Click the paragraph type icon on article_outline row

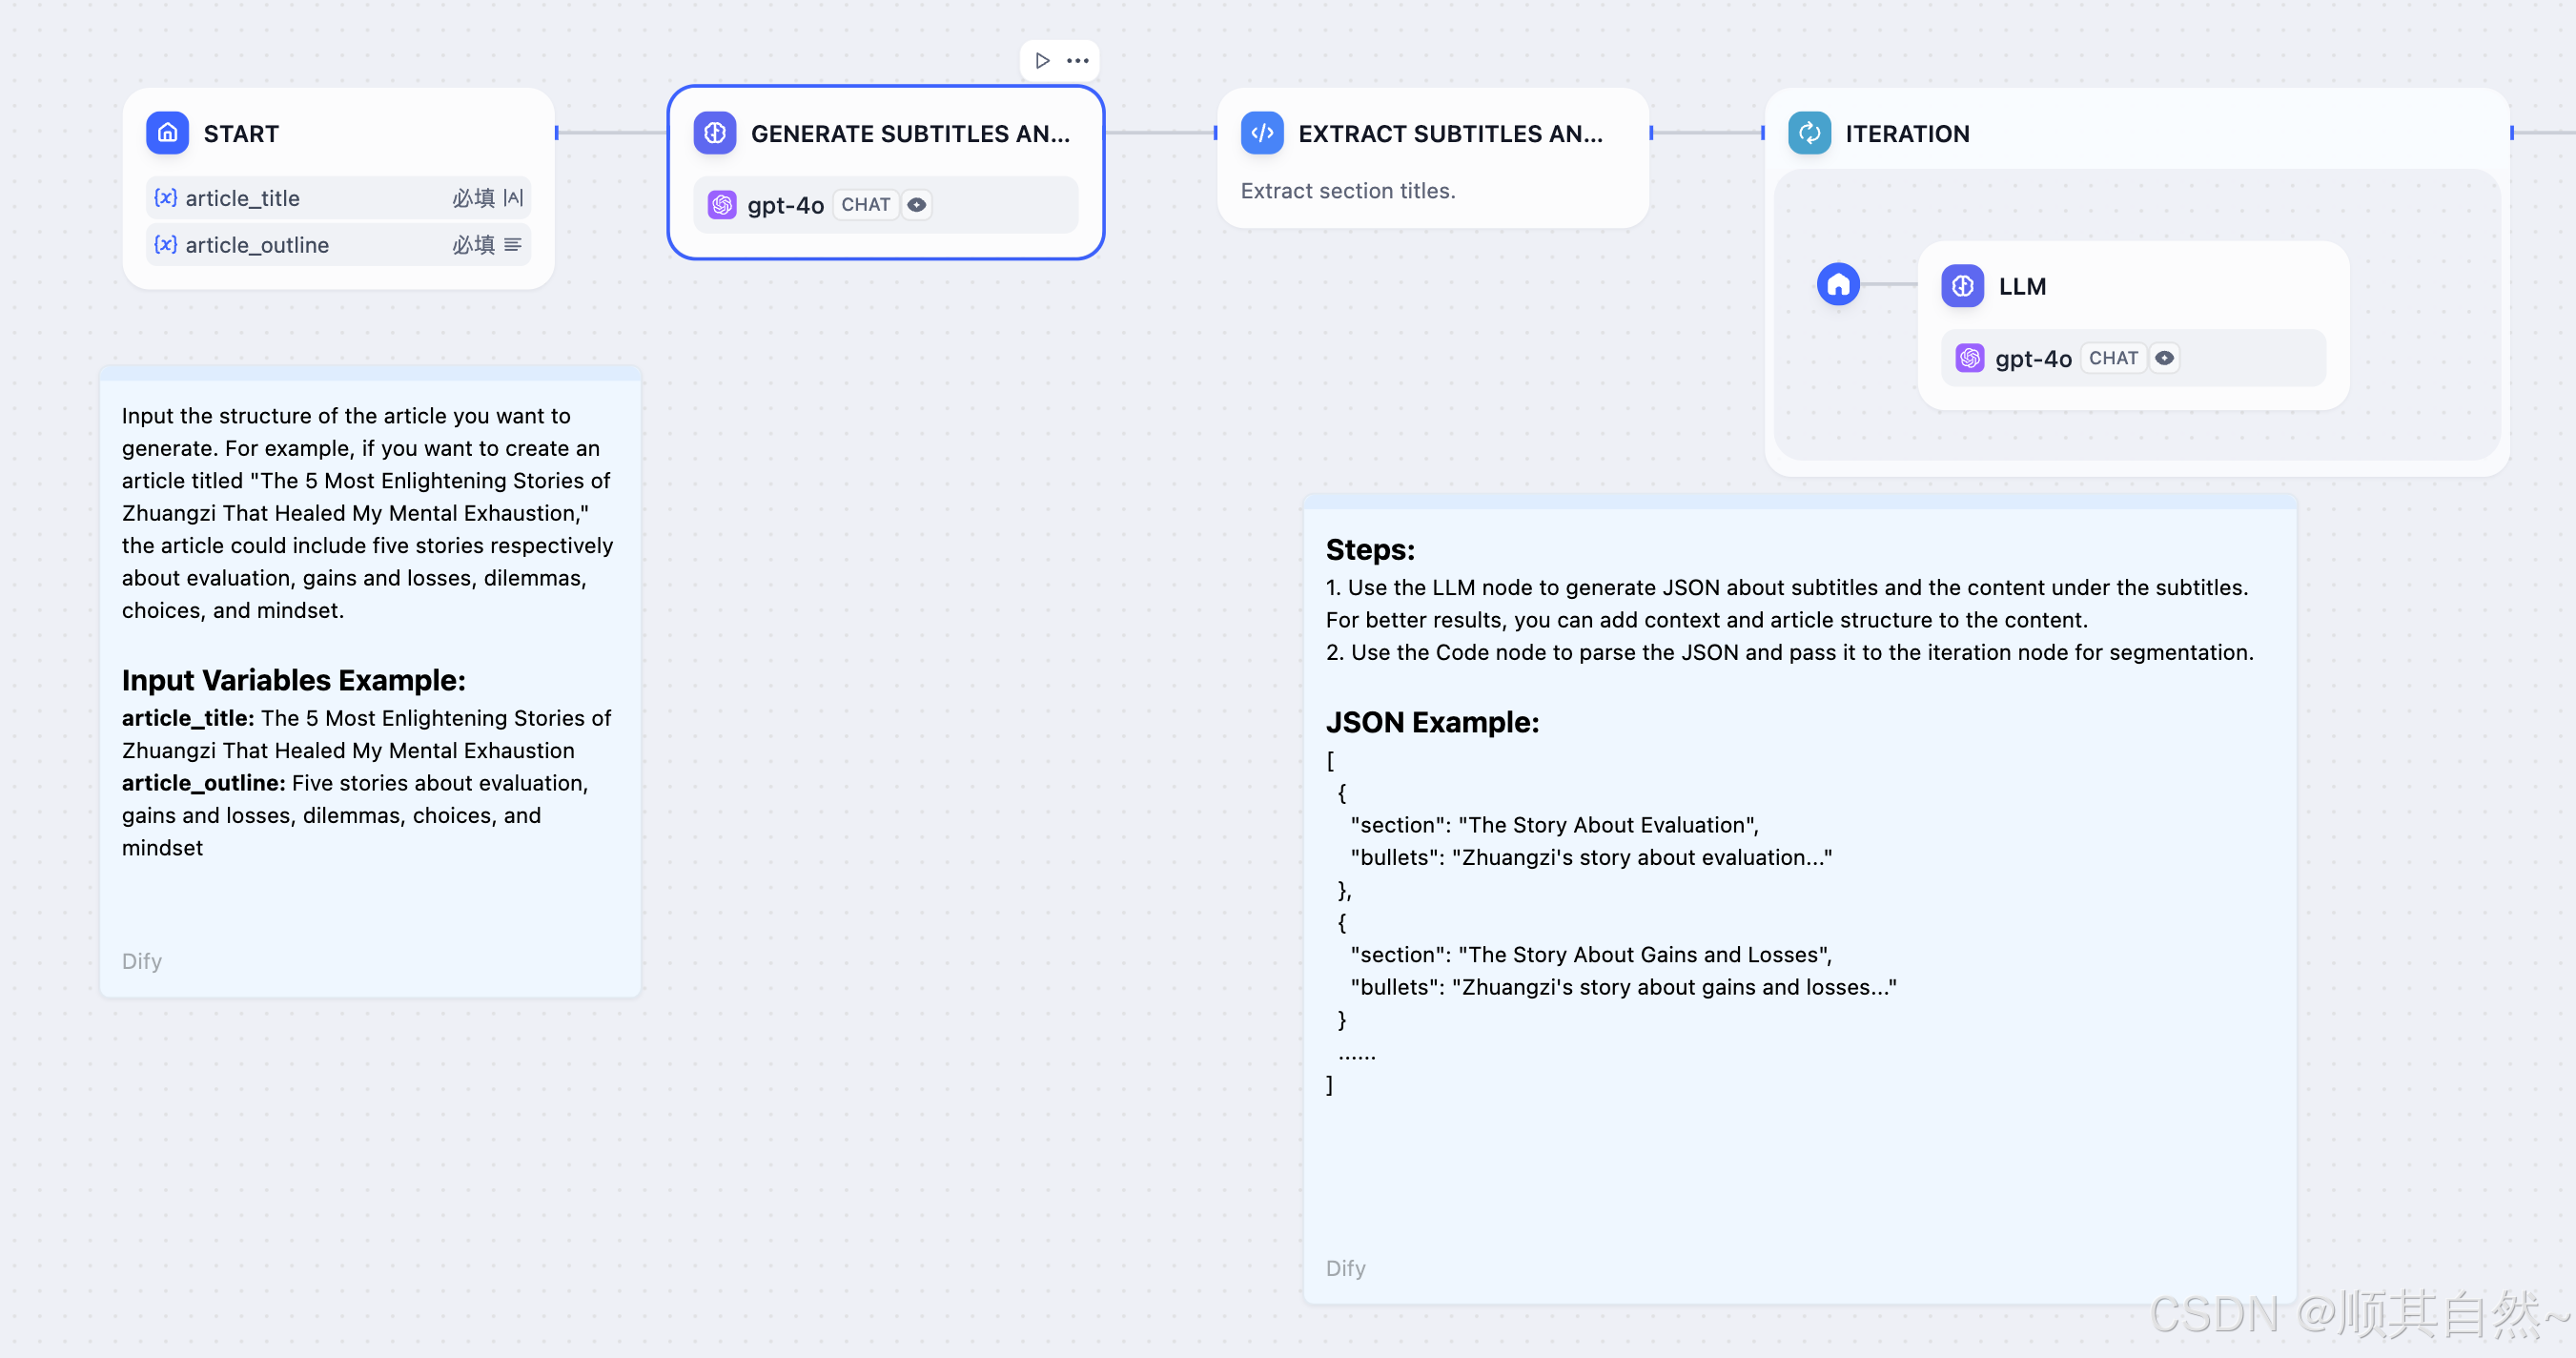(513, 245)
